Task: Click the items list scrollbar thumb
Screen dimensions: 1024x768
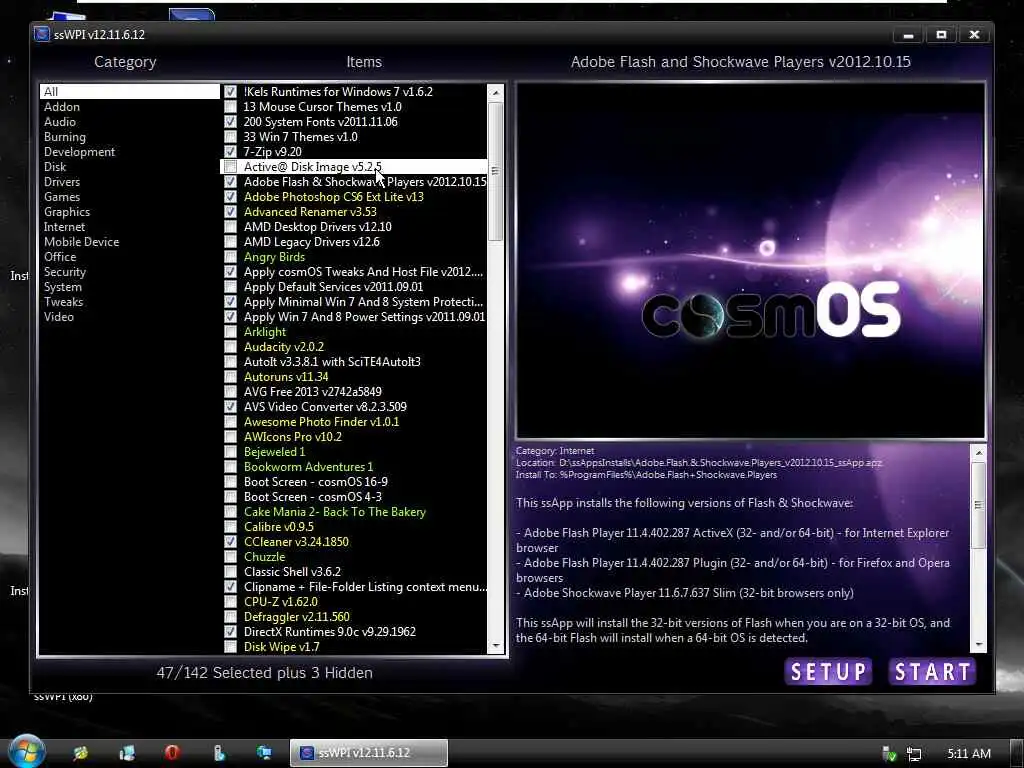Action: pyautogui.click(x=496, y=171)
